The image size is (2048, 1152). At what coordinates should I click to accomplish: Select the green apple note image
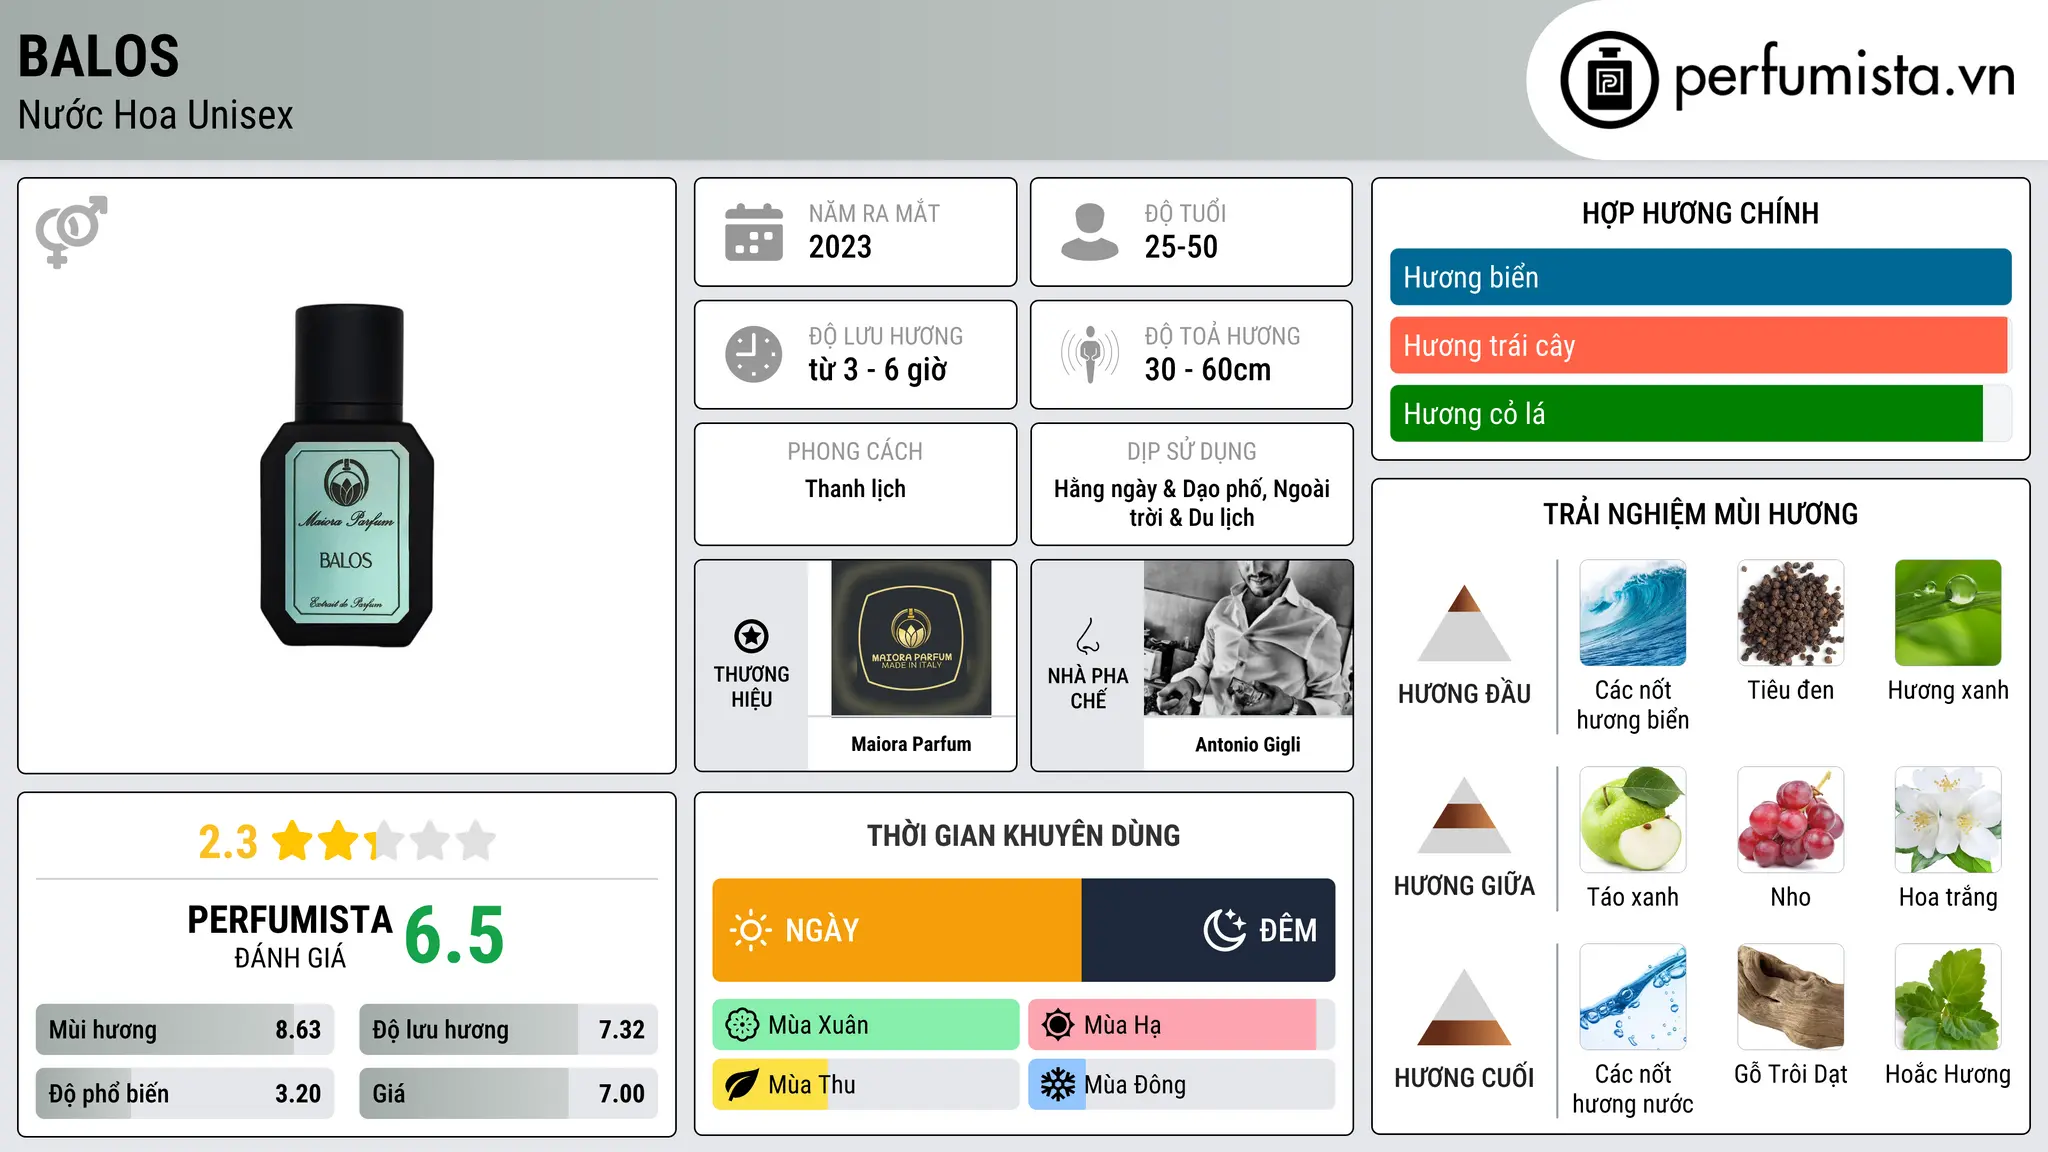pyautogui.click(x=1633, y=820)
